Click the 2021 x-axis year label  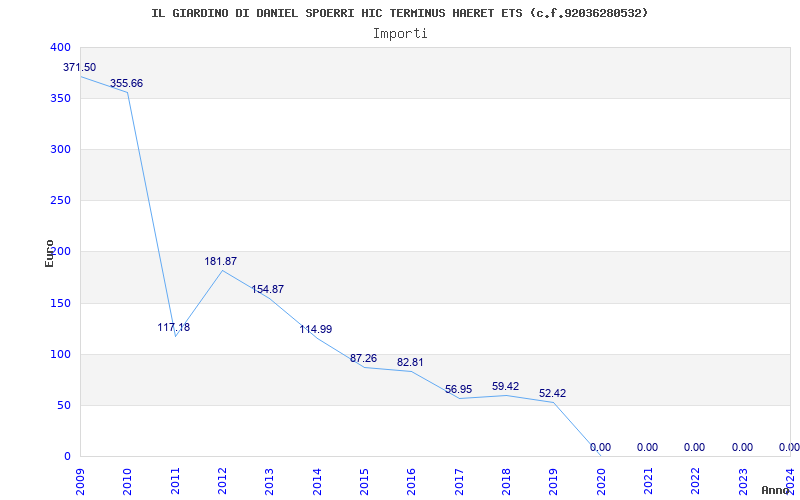tap(648, 482)
